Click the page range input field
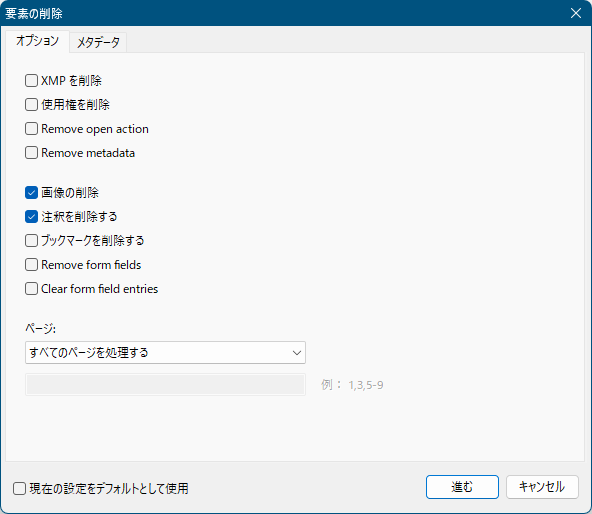The image size is (592, 514). pos(165,385)
